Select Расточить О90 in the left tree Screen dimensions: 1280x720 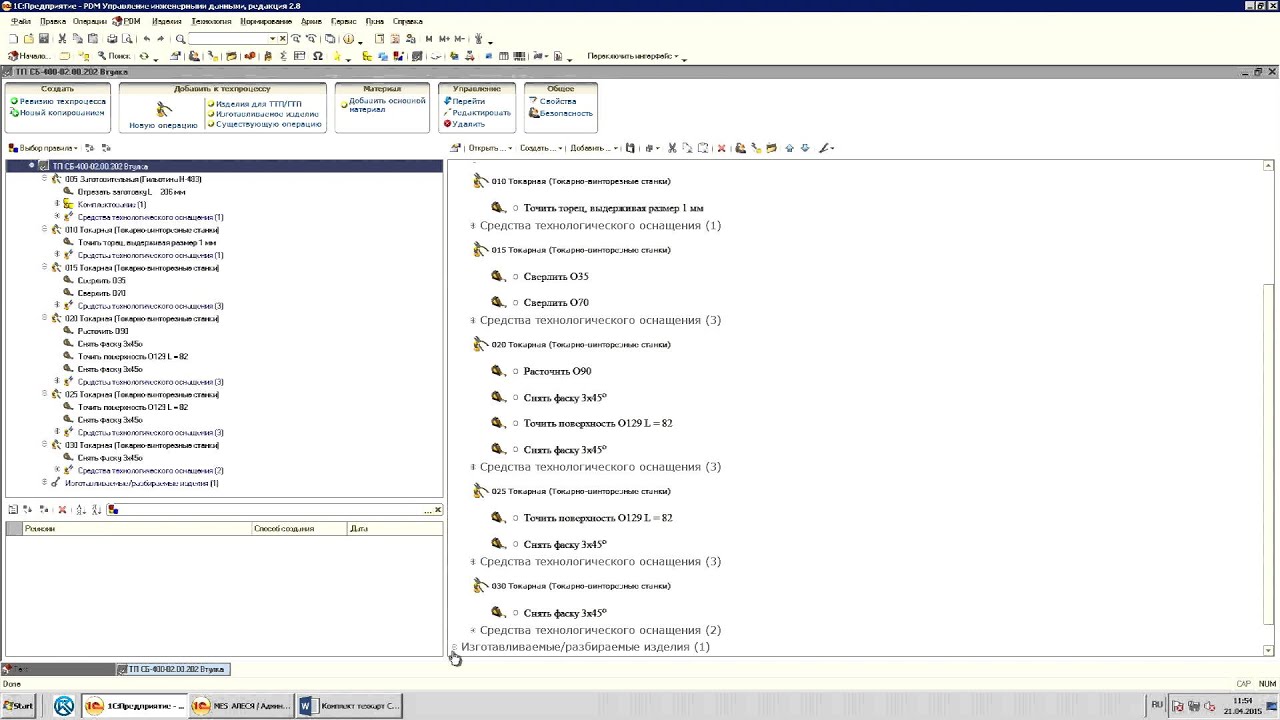pos(103,331)
